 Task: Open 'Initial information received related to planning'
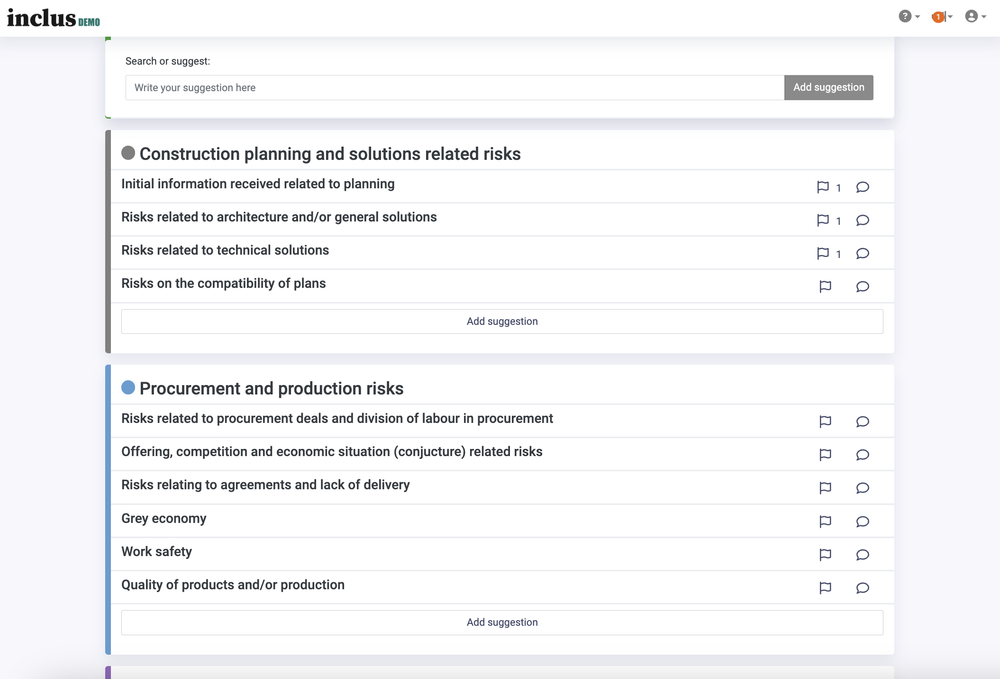[258, 184]
